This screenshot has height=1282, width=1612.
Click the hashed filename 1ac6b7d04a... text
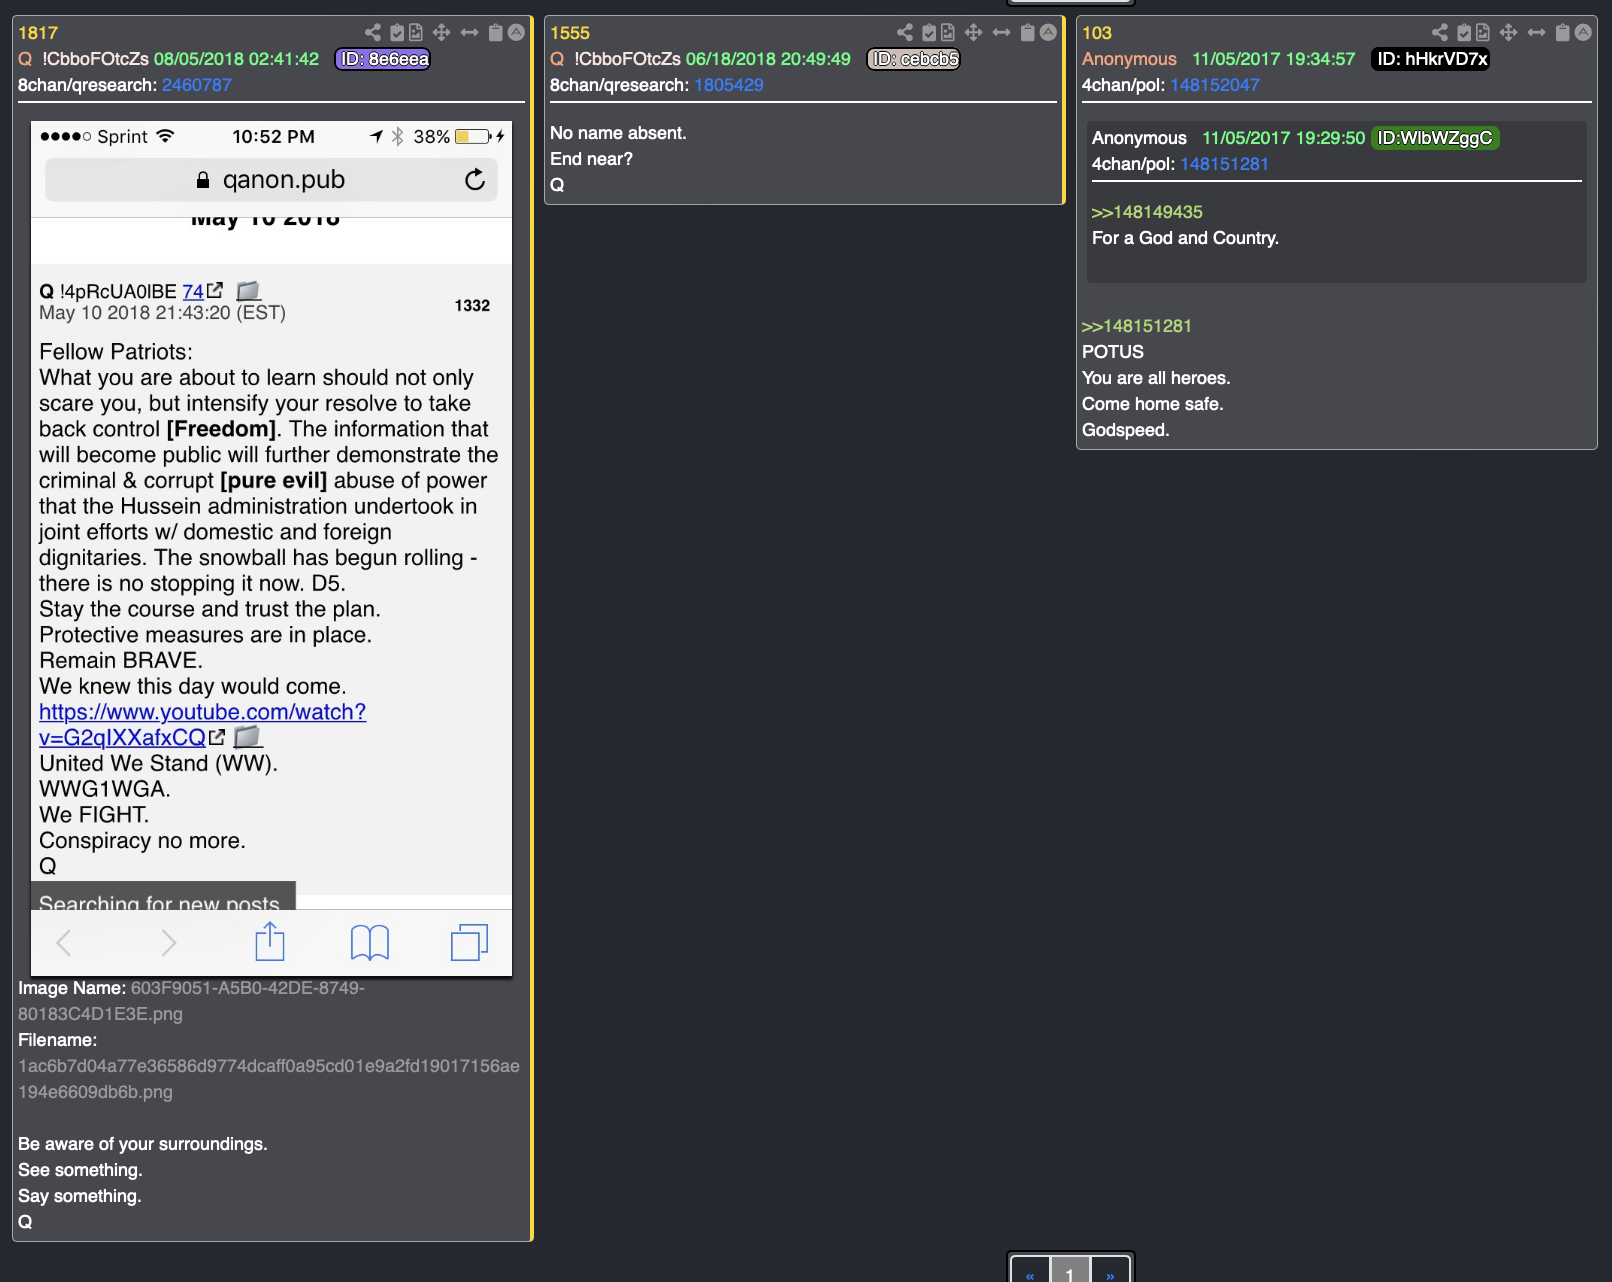tap(269, 1079)
